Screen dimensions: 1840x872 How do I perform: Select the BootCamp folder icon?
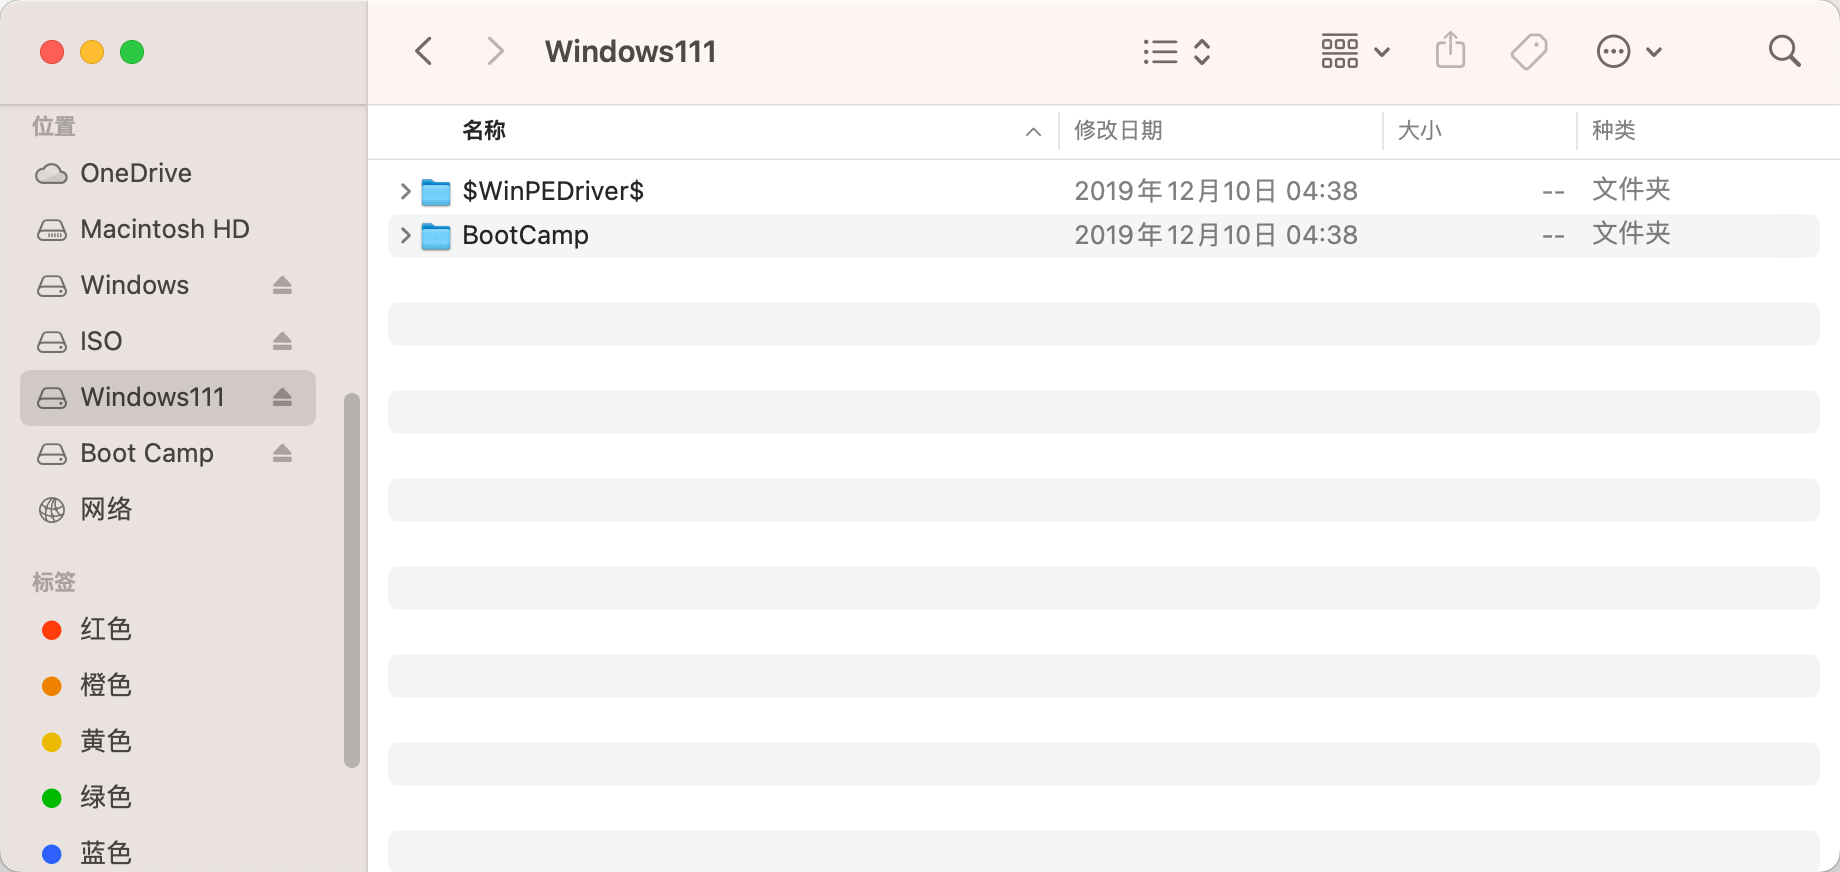pos(436,235)
